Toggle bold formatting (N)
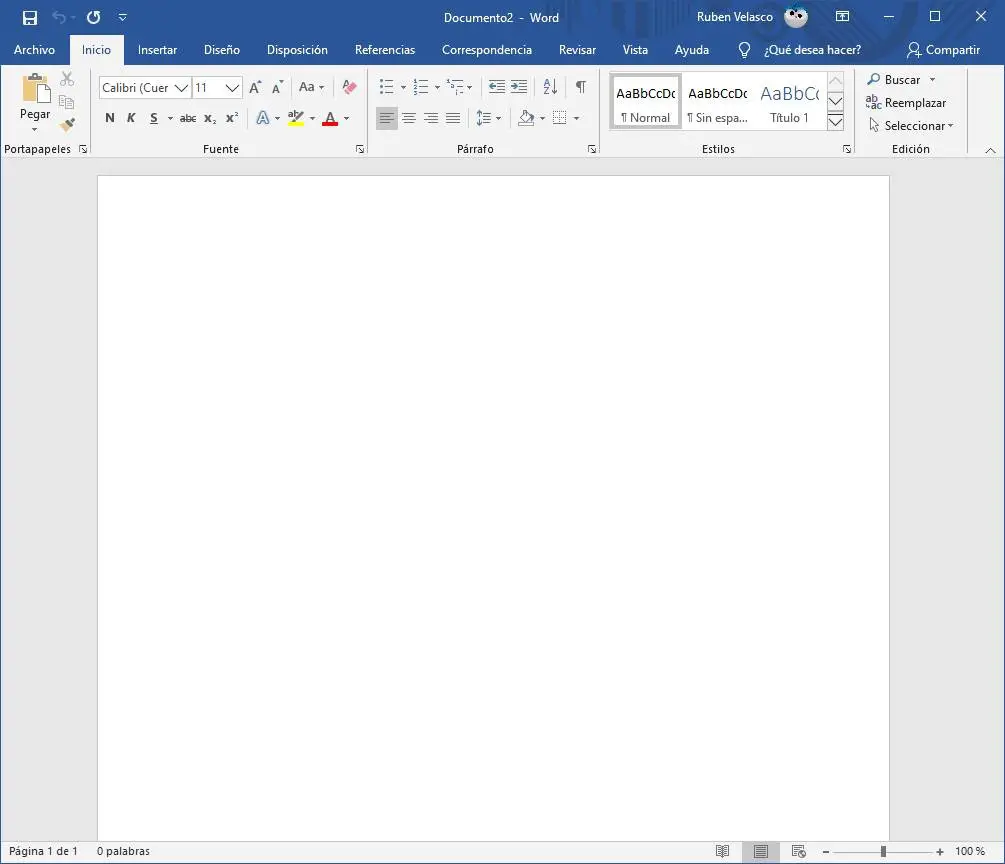This screenshot has height=864, width=1005. 110,118
